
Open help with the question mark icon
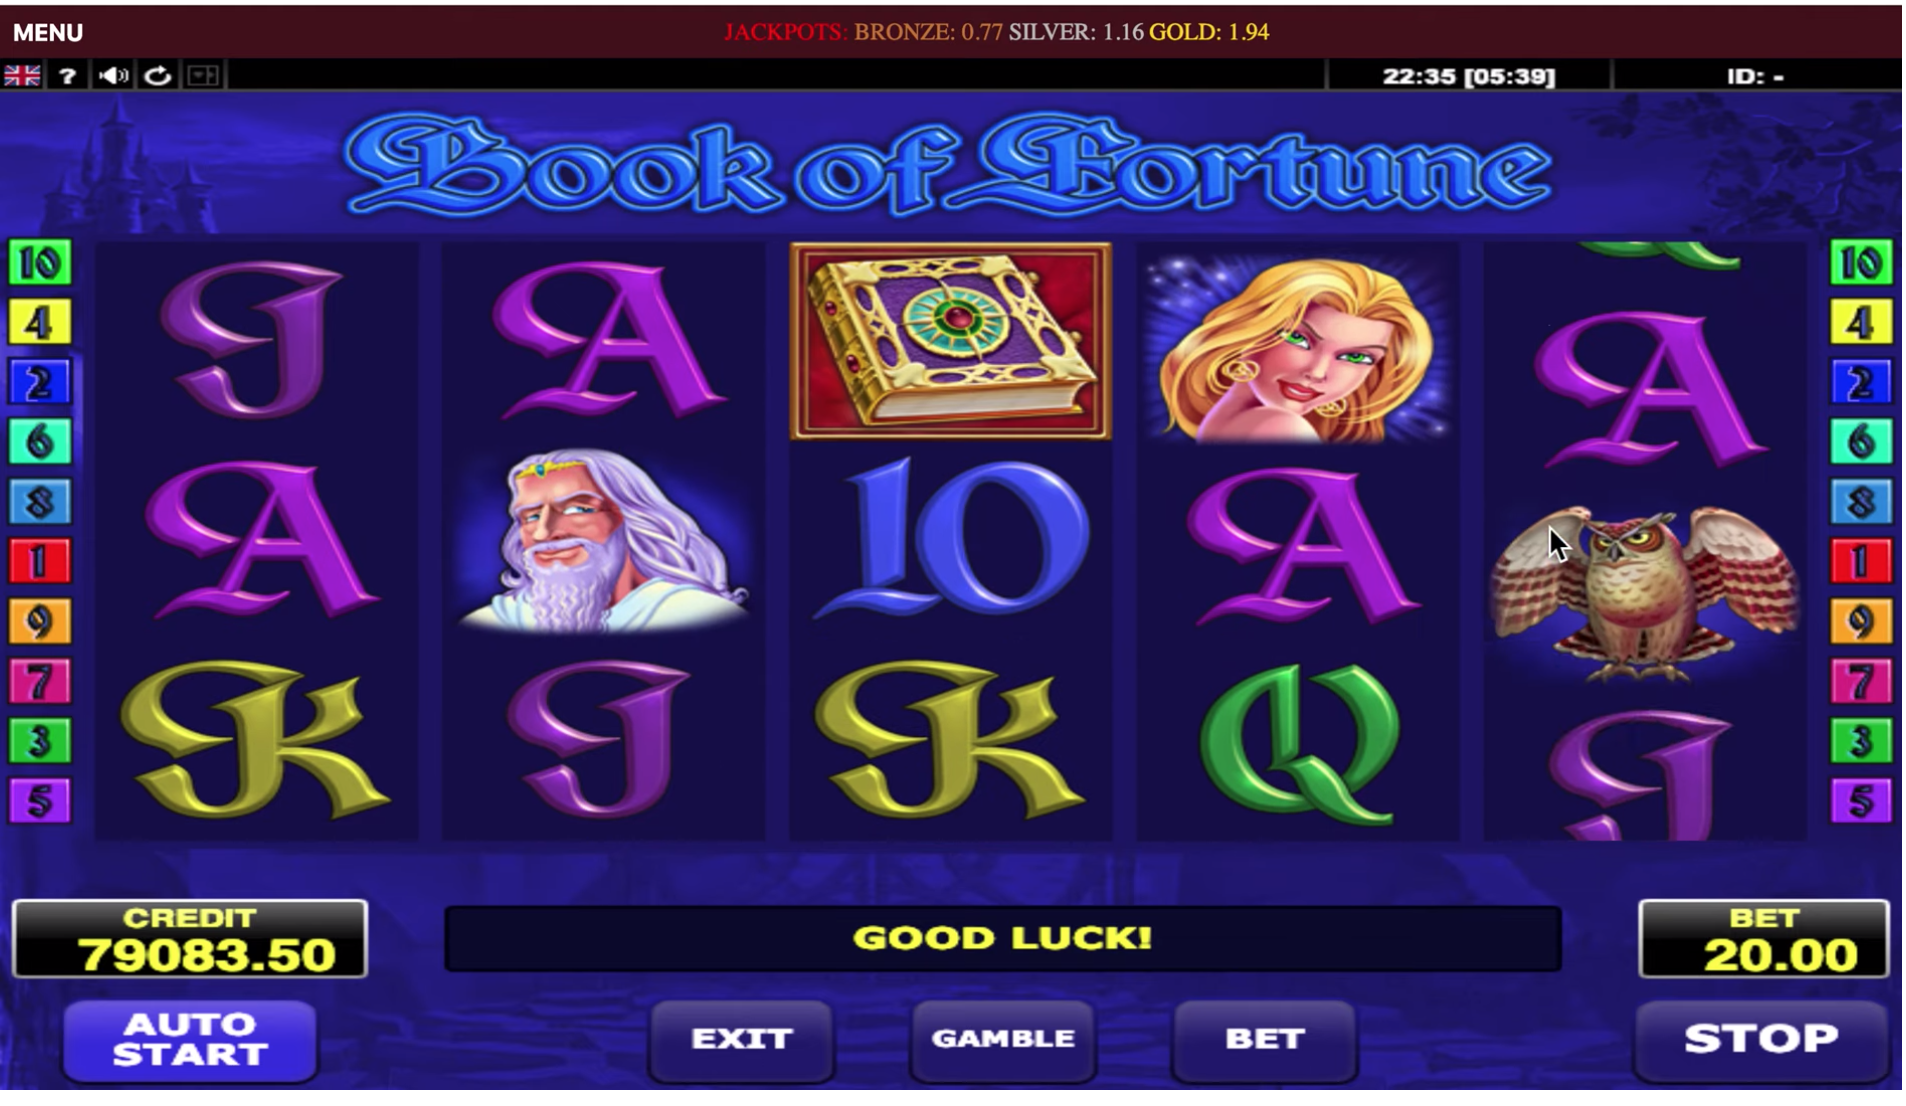(x=67, y=76)
